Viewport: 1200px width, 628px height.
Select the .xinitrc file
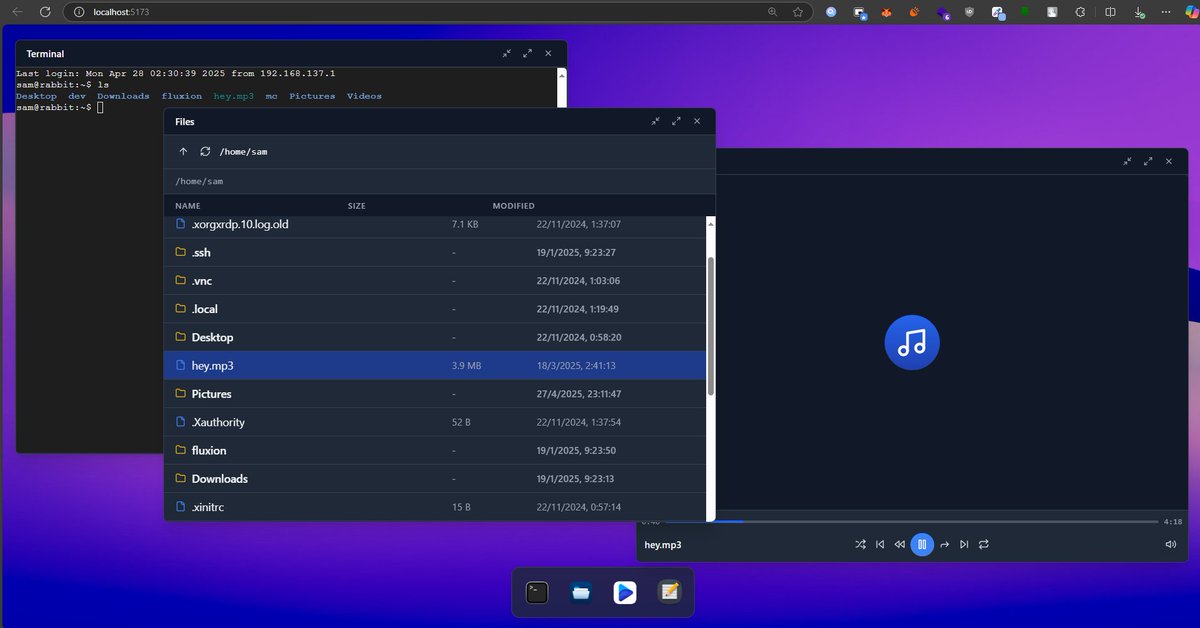tap(435, 507)
